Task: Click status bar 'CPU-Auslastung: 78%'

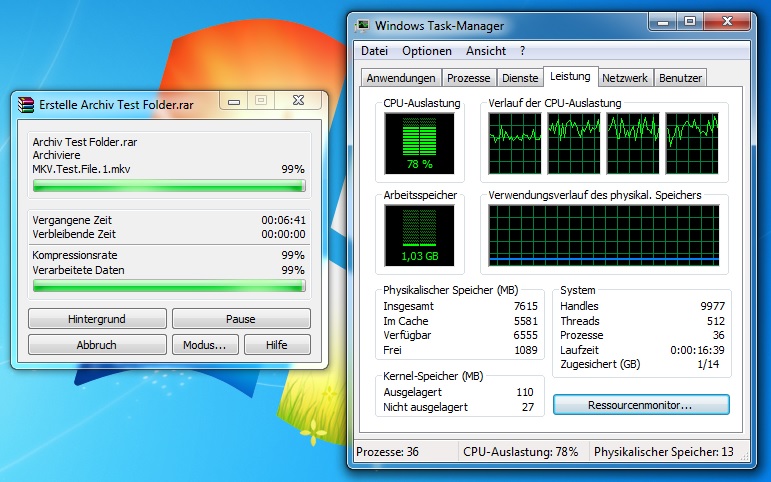Action: pos(521,452)
